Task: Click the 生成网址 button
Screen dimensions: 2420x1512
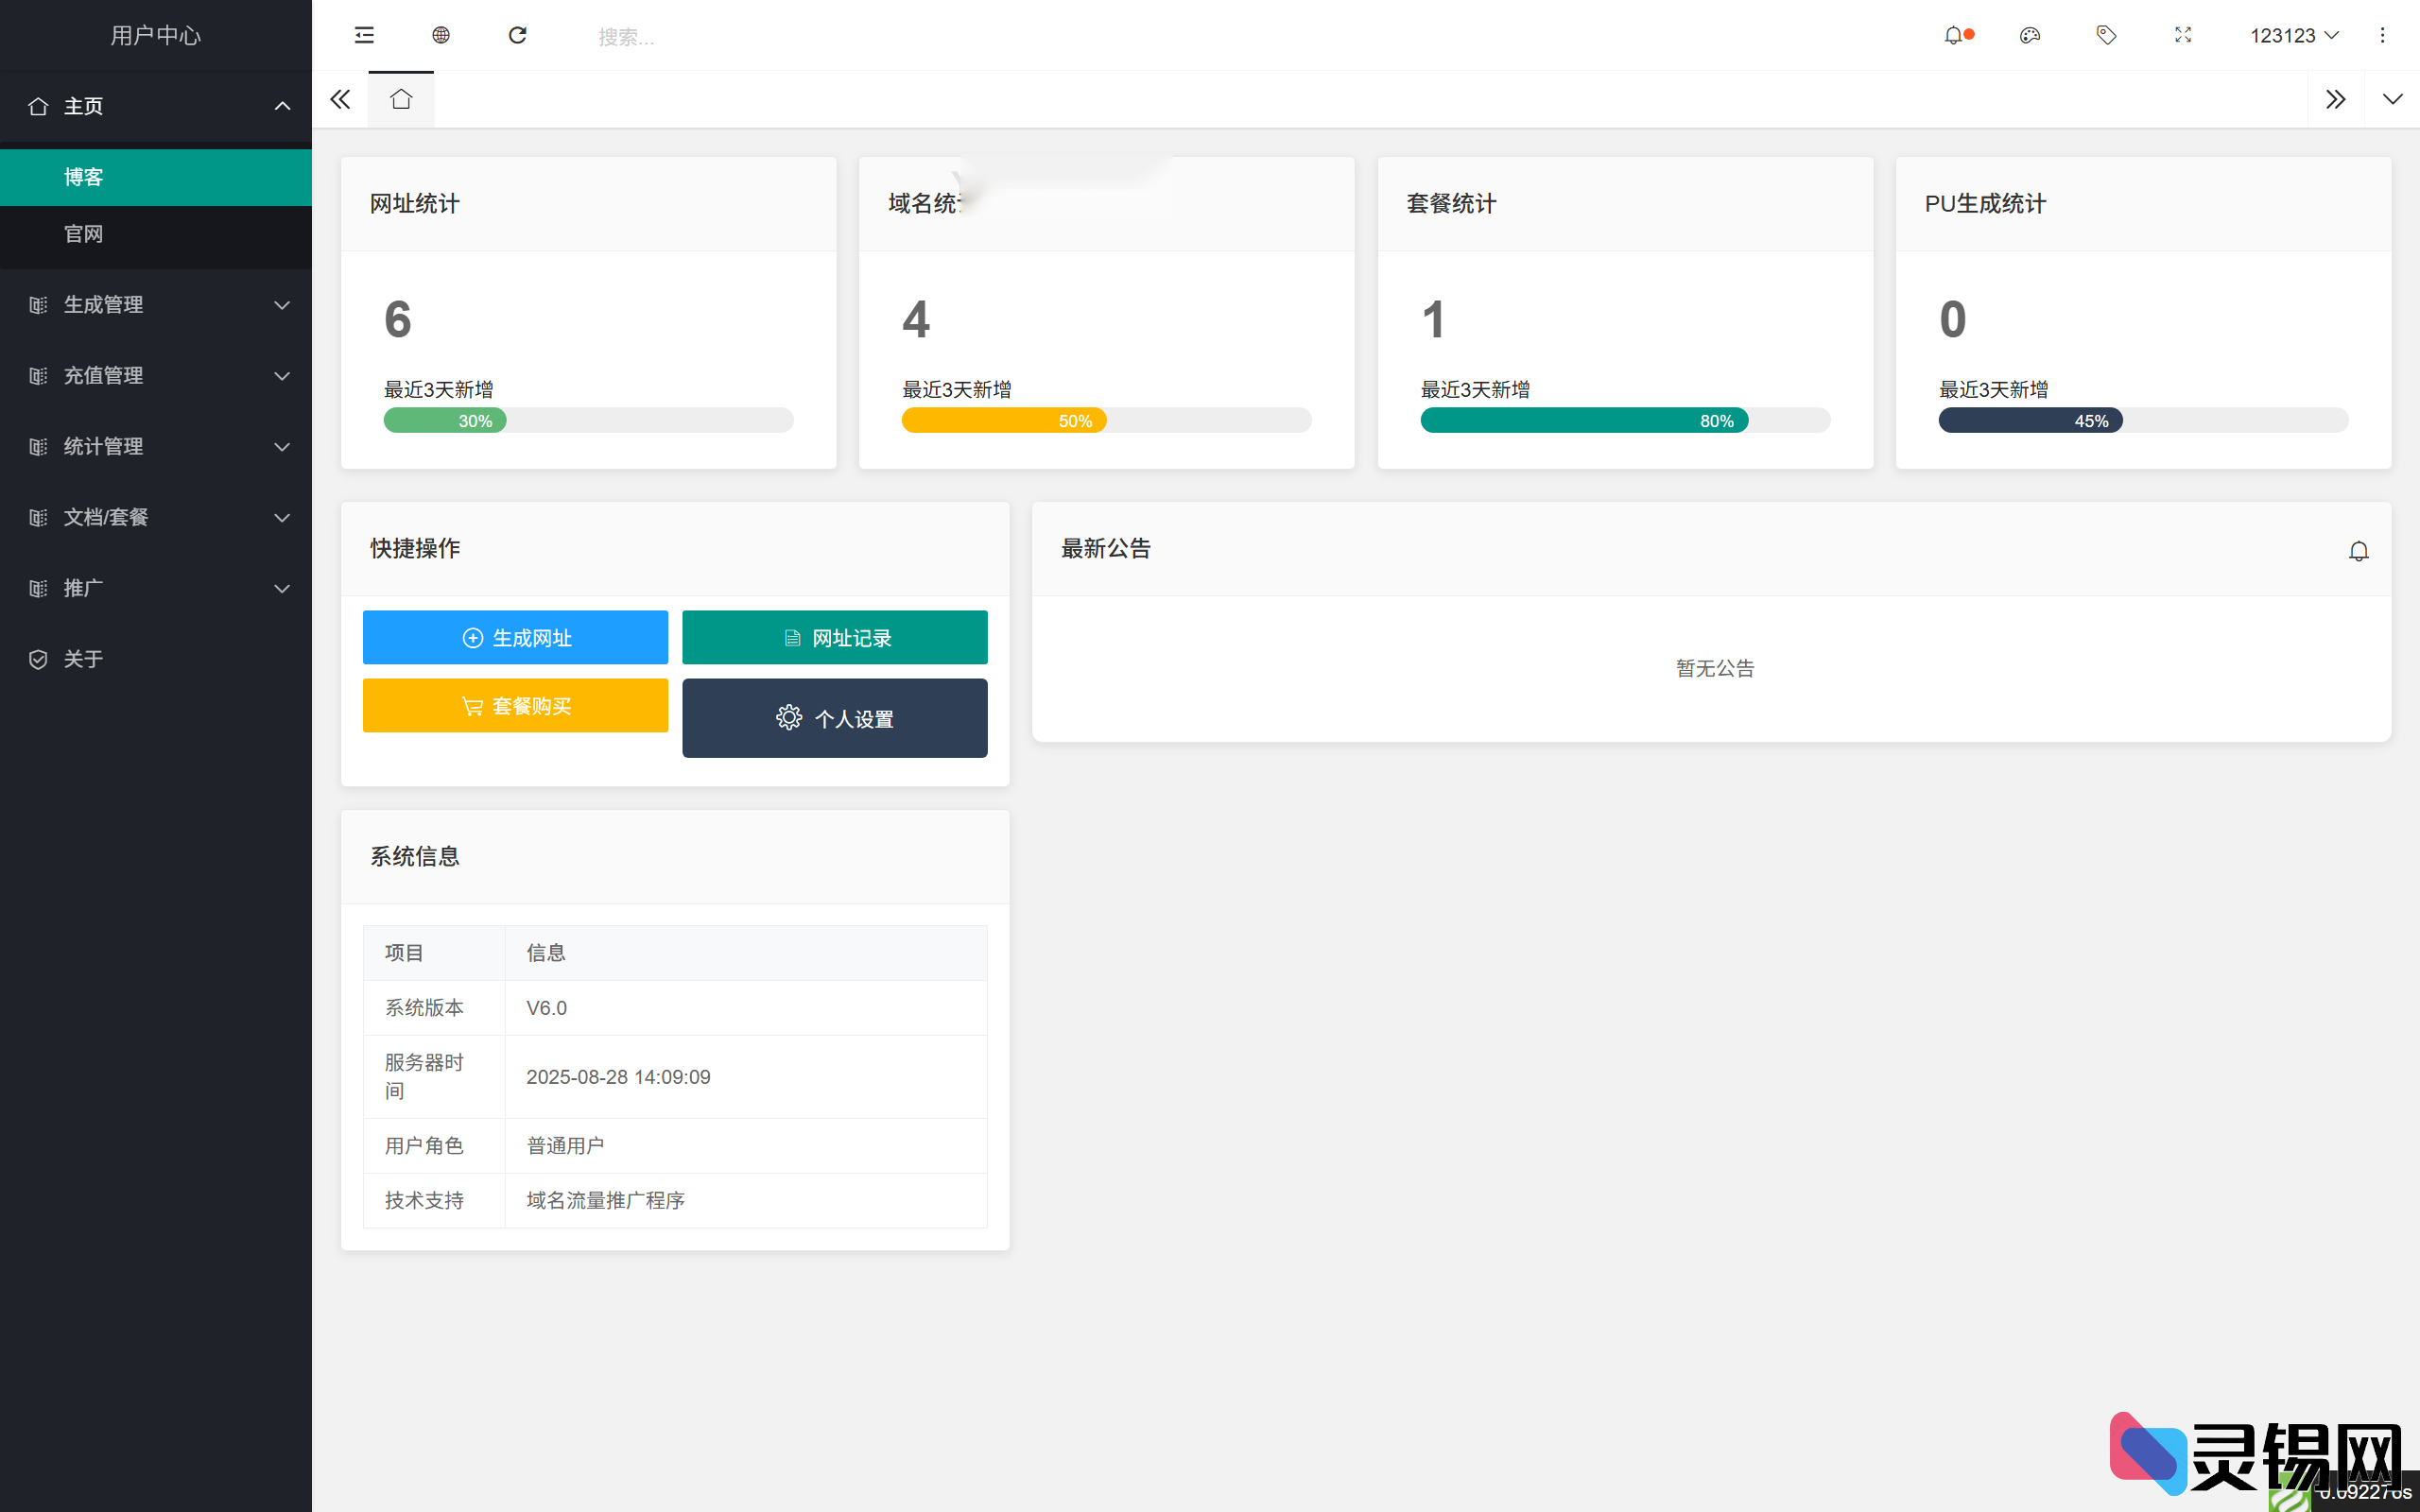Action: point(515,638)
